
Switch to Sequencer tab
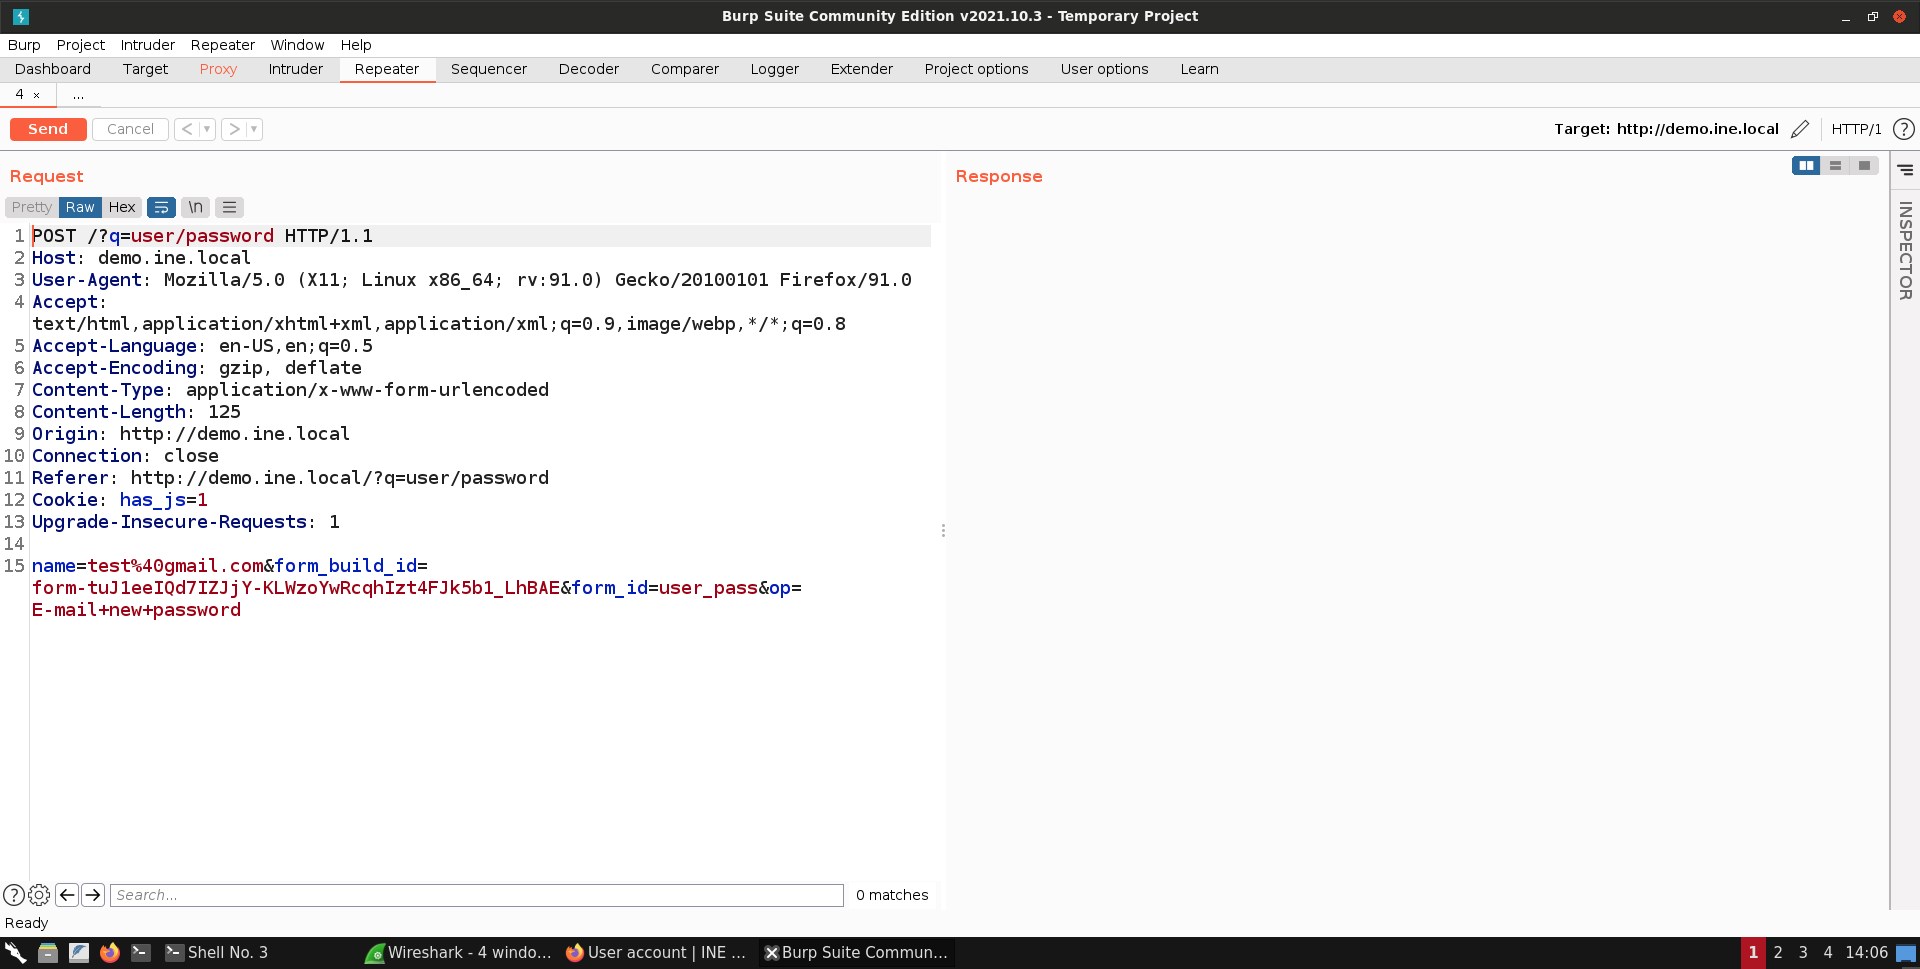pos(489,69)
